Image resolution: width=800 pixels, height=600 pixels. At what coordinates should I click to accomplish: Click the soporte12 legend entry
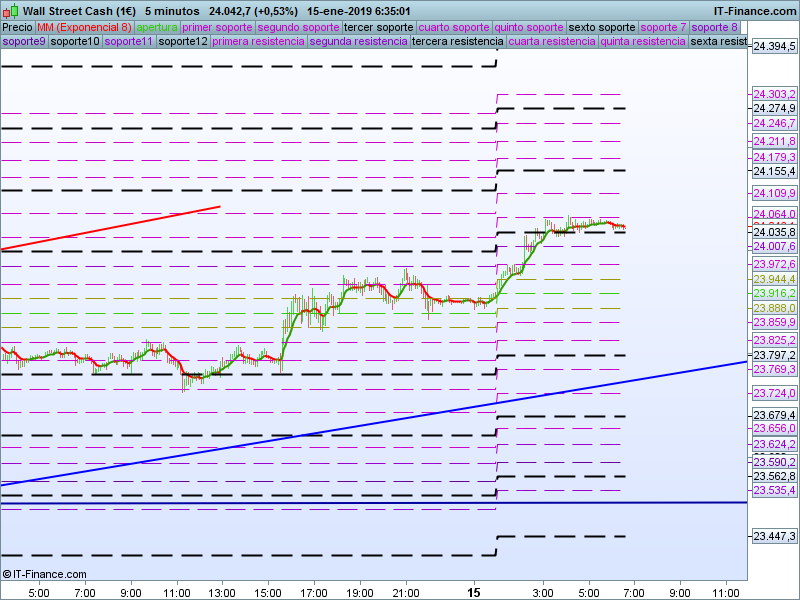(183, 41)
